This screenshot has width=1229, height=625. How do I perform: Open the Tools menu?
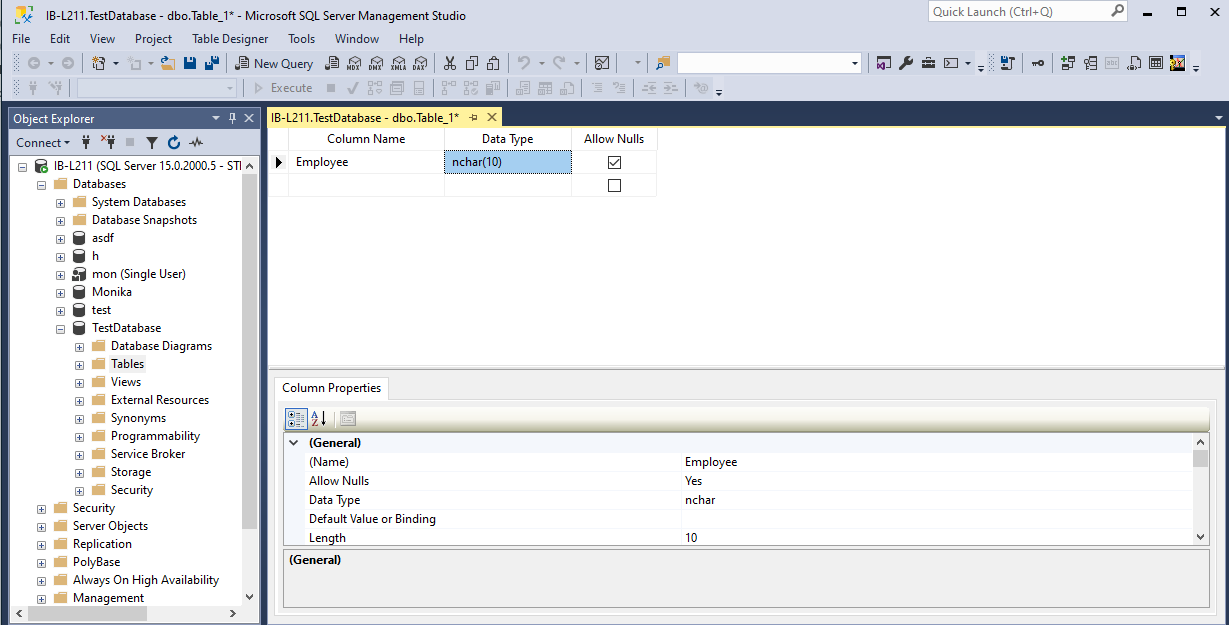coord(301,39)
